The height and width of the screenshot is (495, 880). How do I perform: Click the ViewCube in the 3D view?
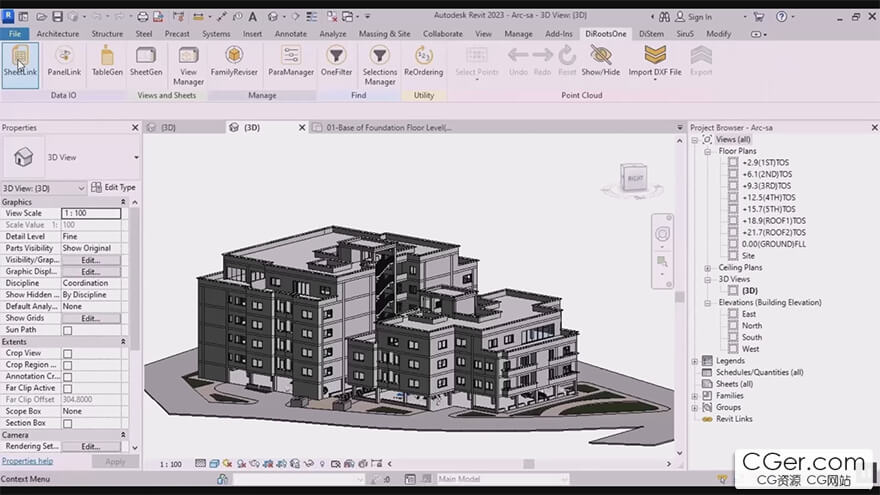tap(633, 178)
